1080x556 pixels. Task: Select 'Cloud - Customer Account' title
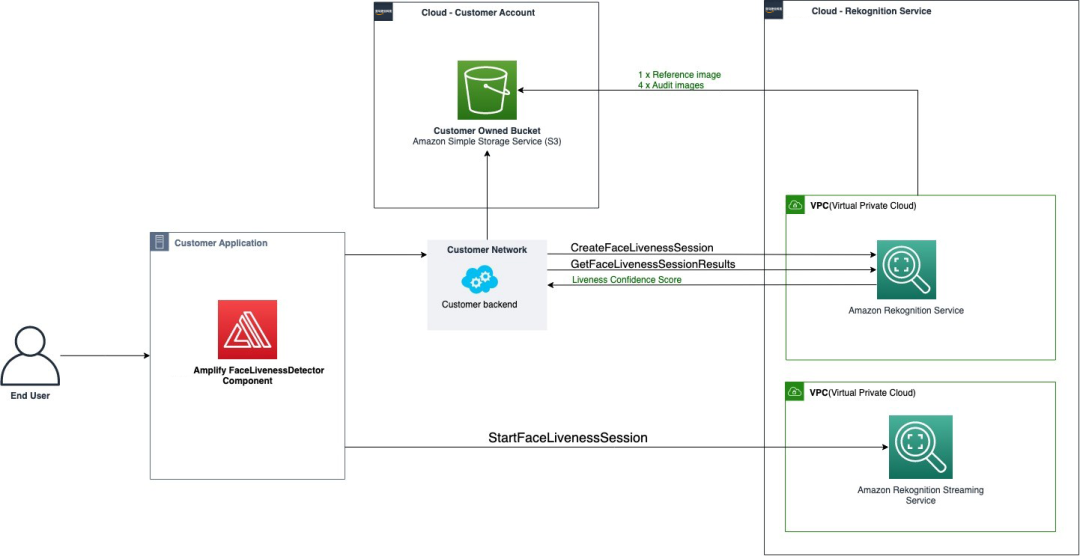(478, 12)
